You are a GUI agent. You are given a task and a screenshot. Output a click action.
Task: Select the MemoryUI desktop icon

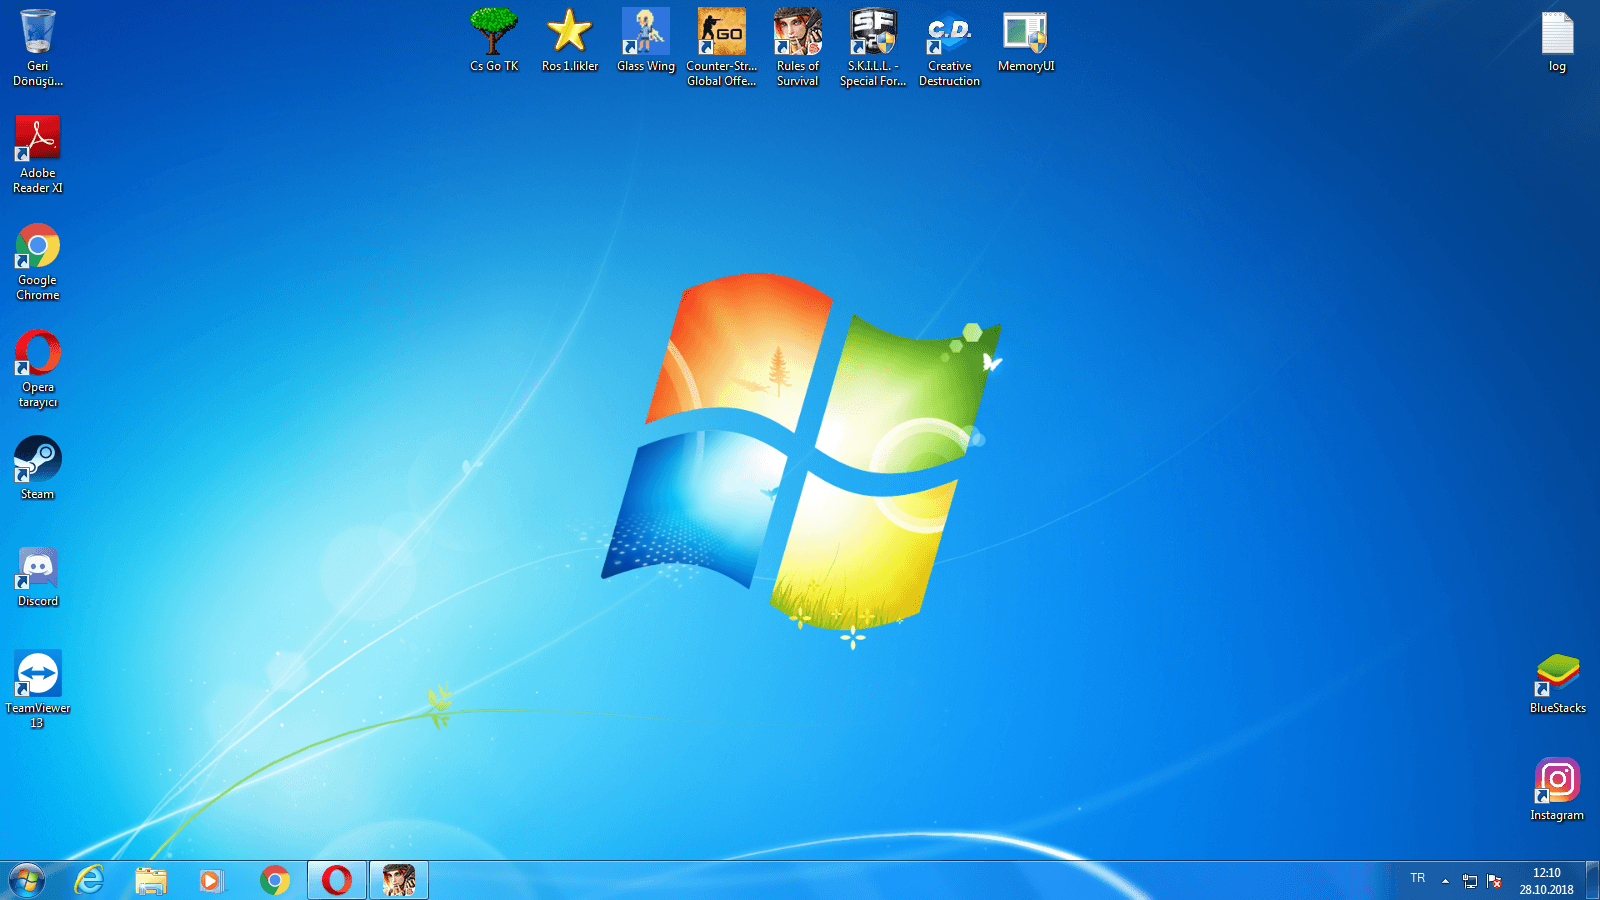tap(1026, 40)
